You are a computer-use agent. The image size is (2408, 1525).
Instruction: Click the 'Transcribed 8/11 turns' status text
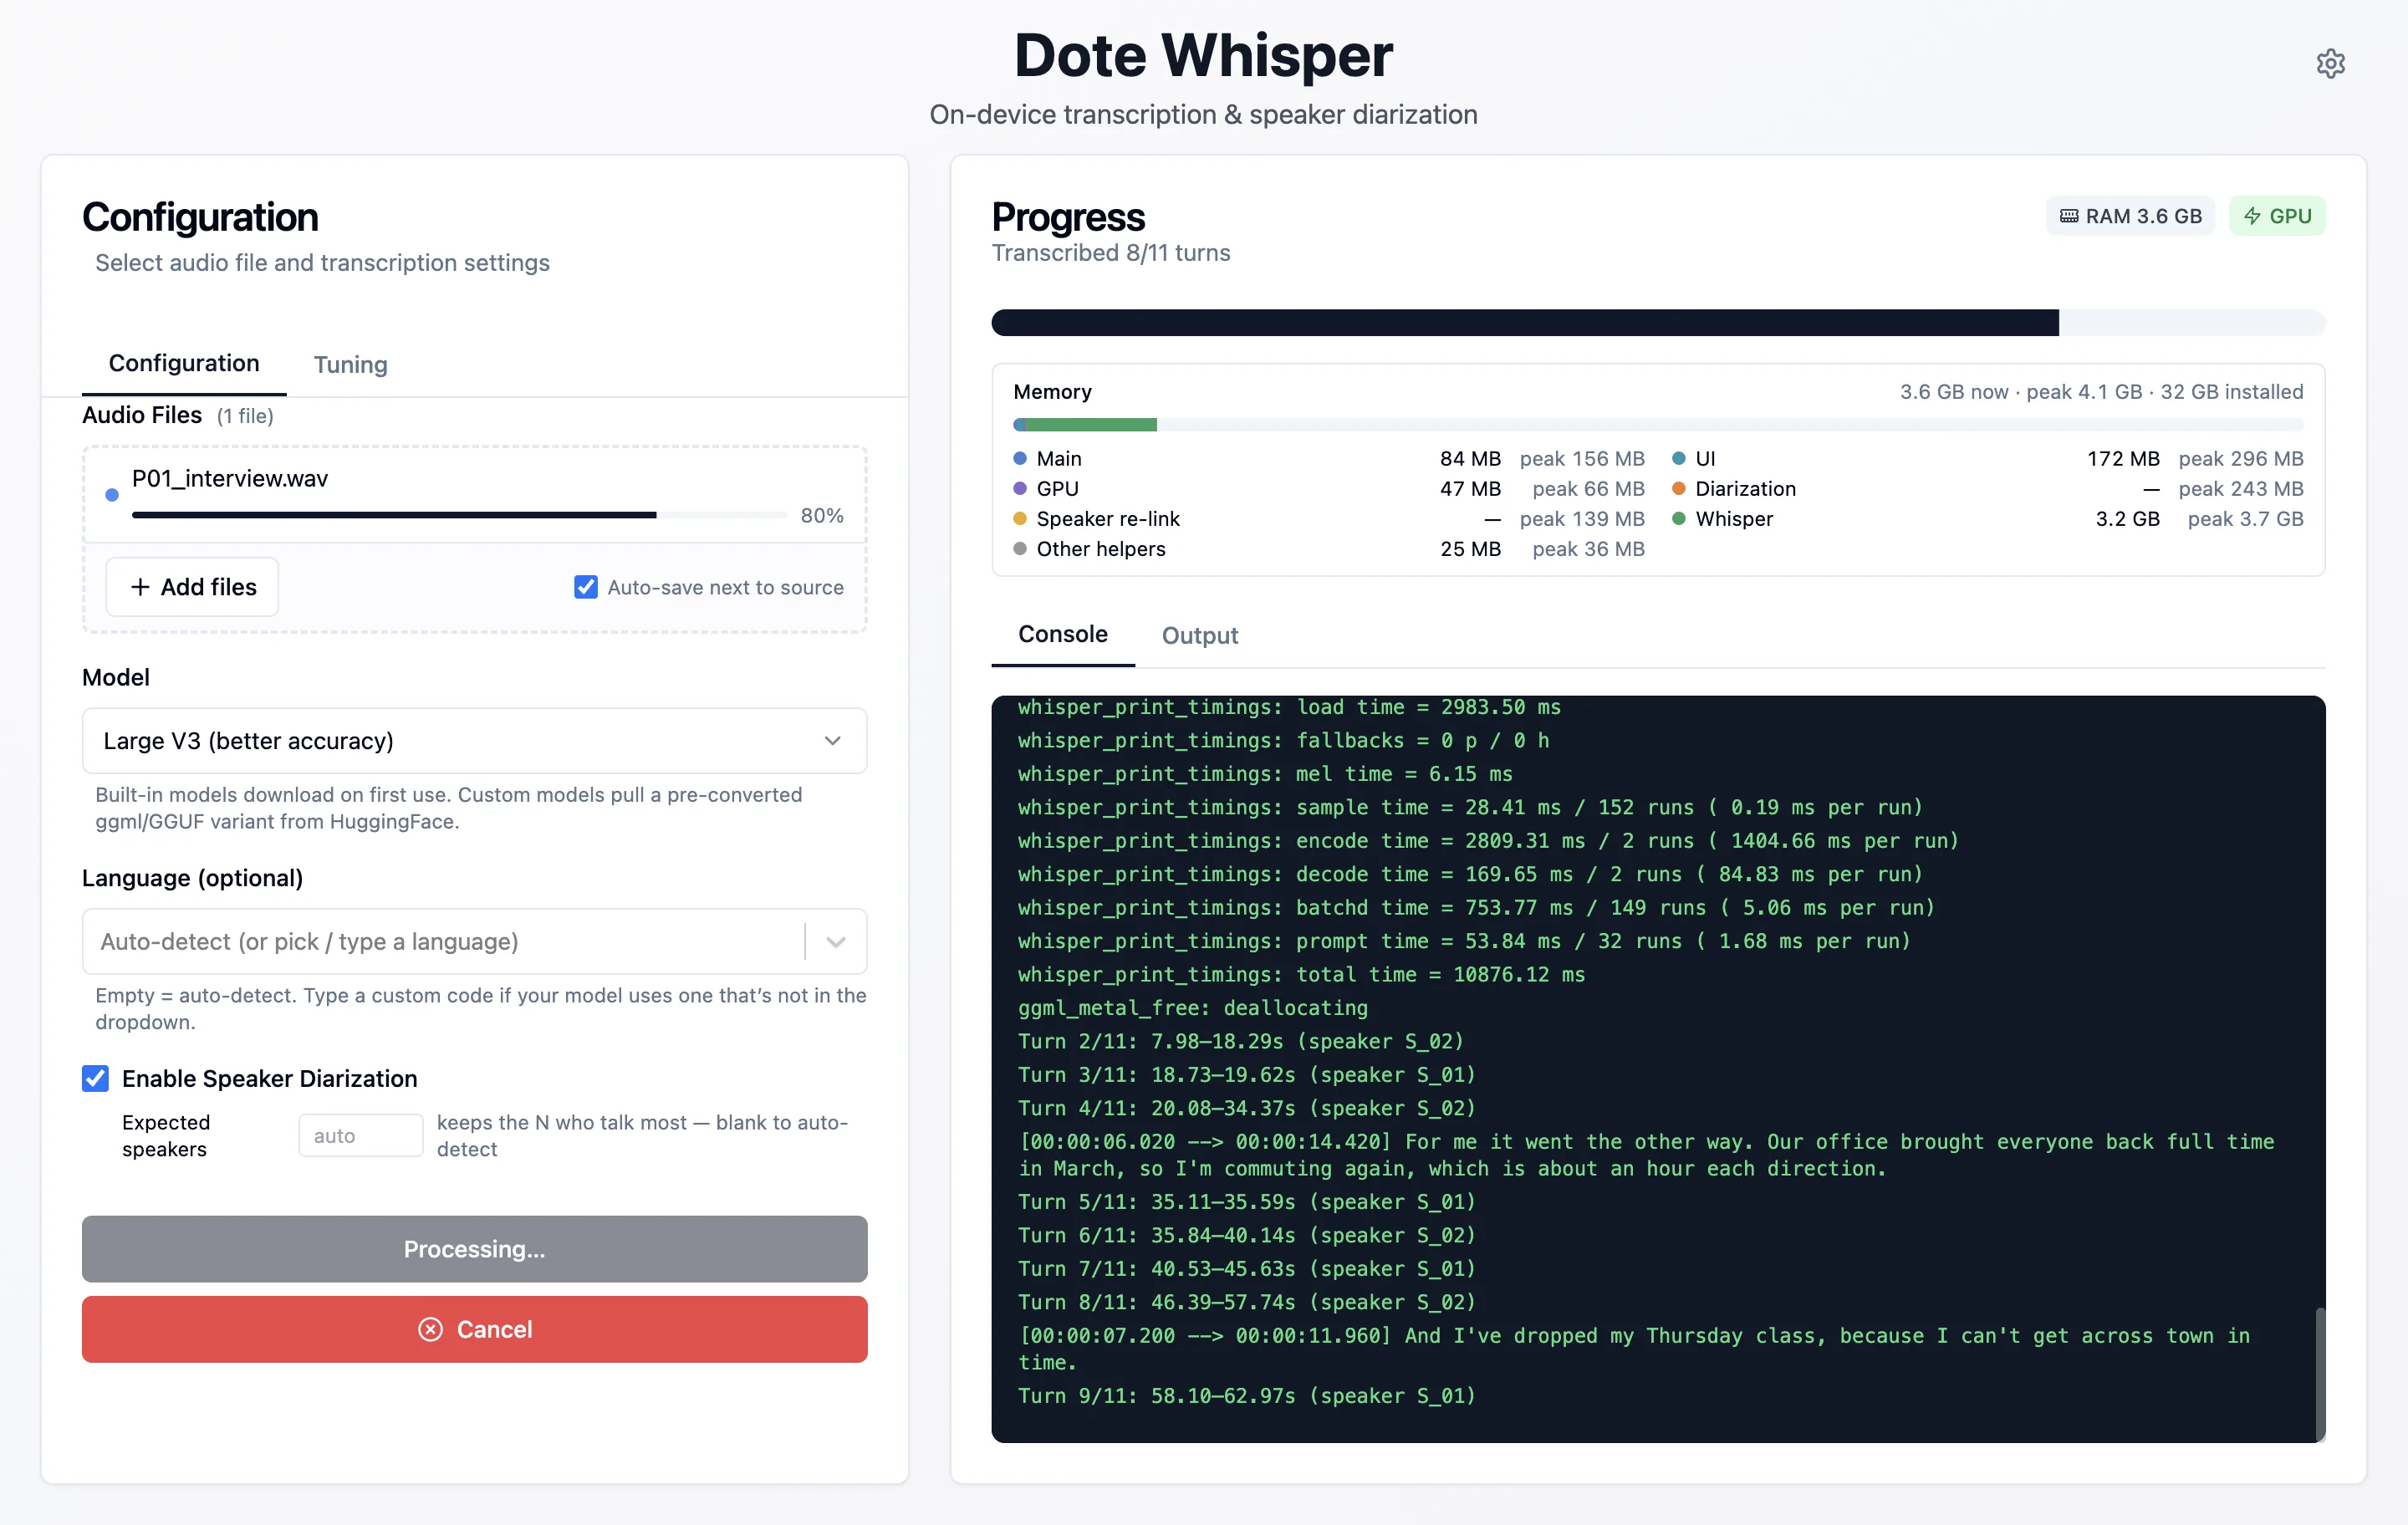tap(1110, 252)
